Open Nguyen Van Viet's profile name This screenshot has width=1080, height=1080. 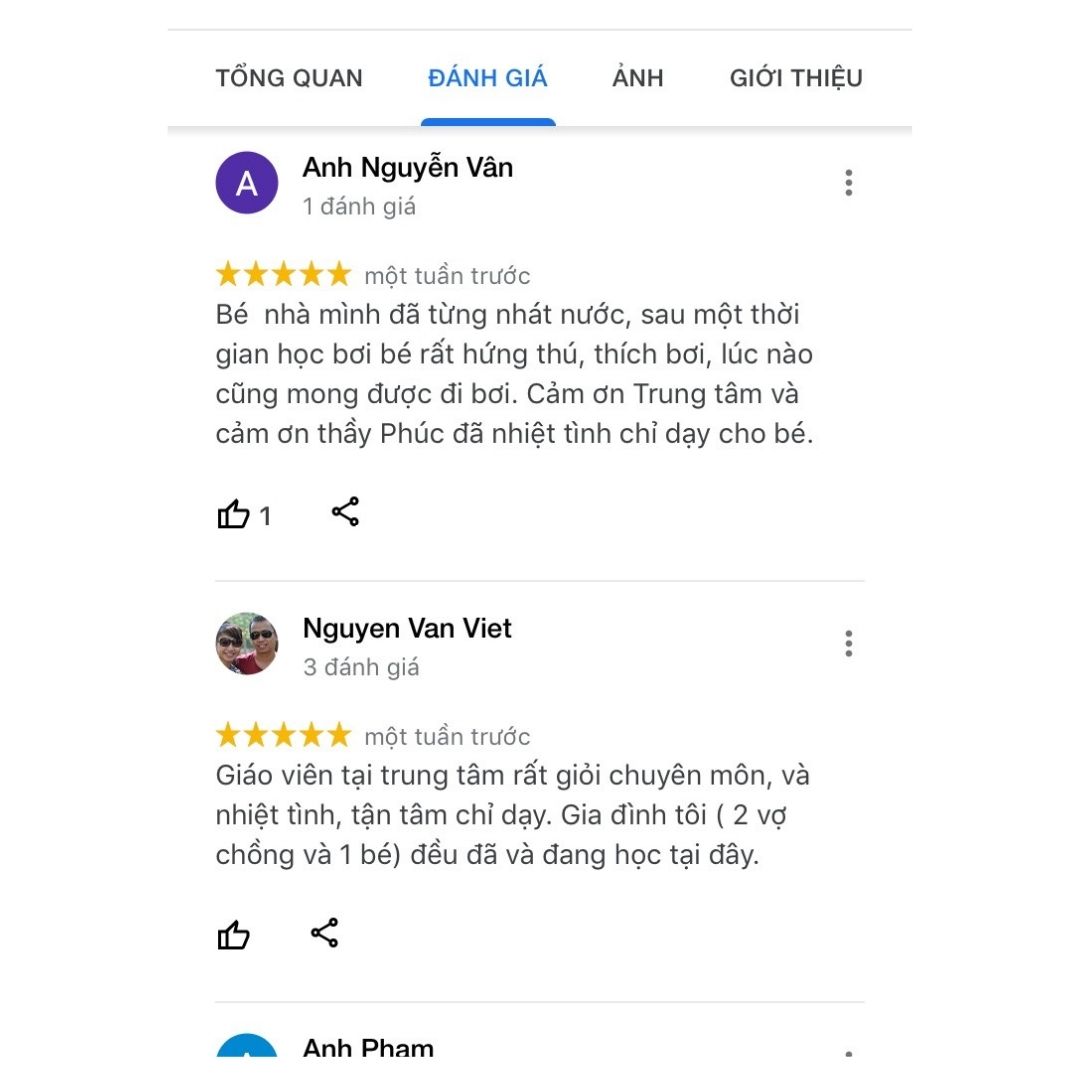pyautogui.click(x=407, y=628)
